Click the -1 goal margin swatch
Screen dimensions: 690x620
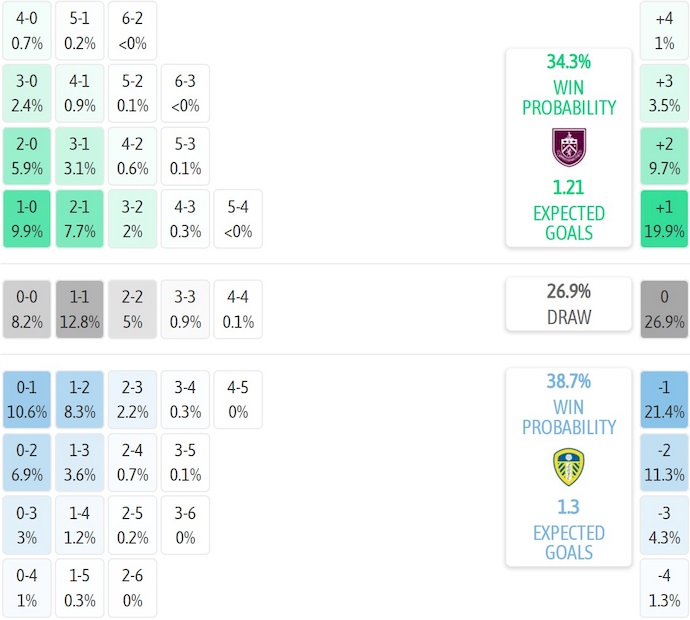pyautogui.click(x=664, y=399)
